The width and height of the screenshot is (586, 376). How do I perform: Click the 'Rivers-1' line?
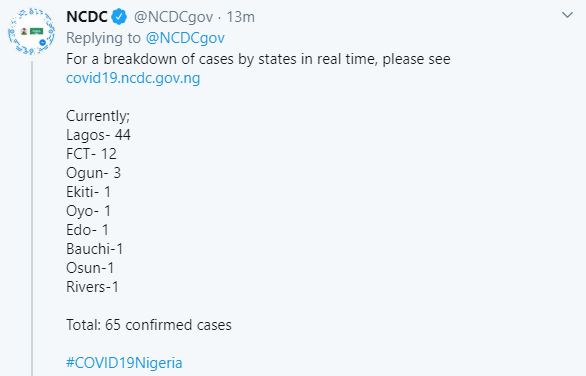[92, 287]
